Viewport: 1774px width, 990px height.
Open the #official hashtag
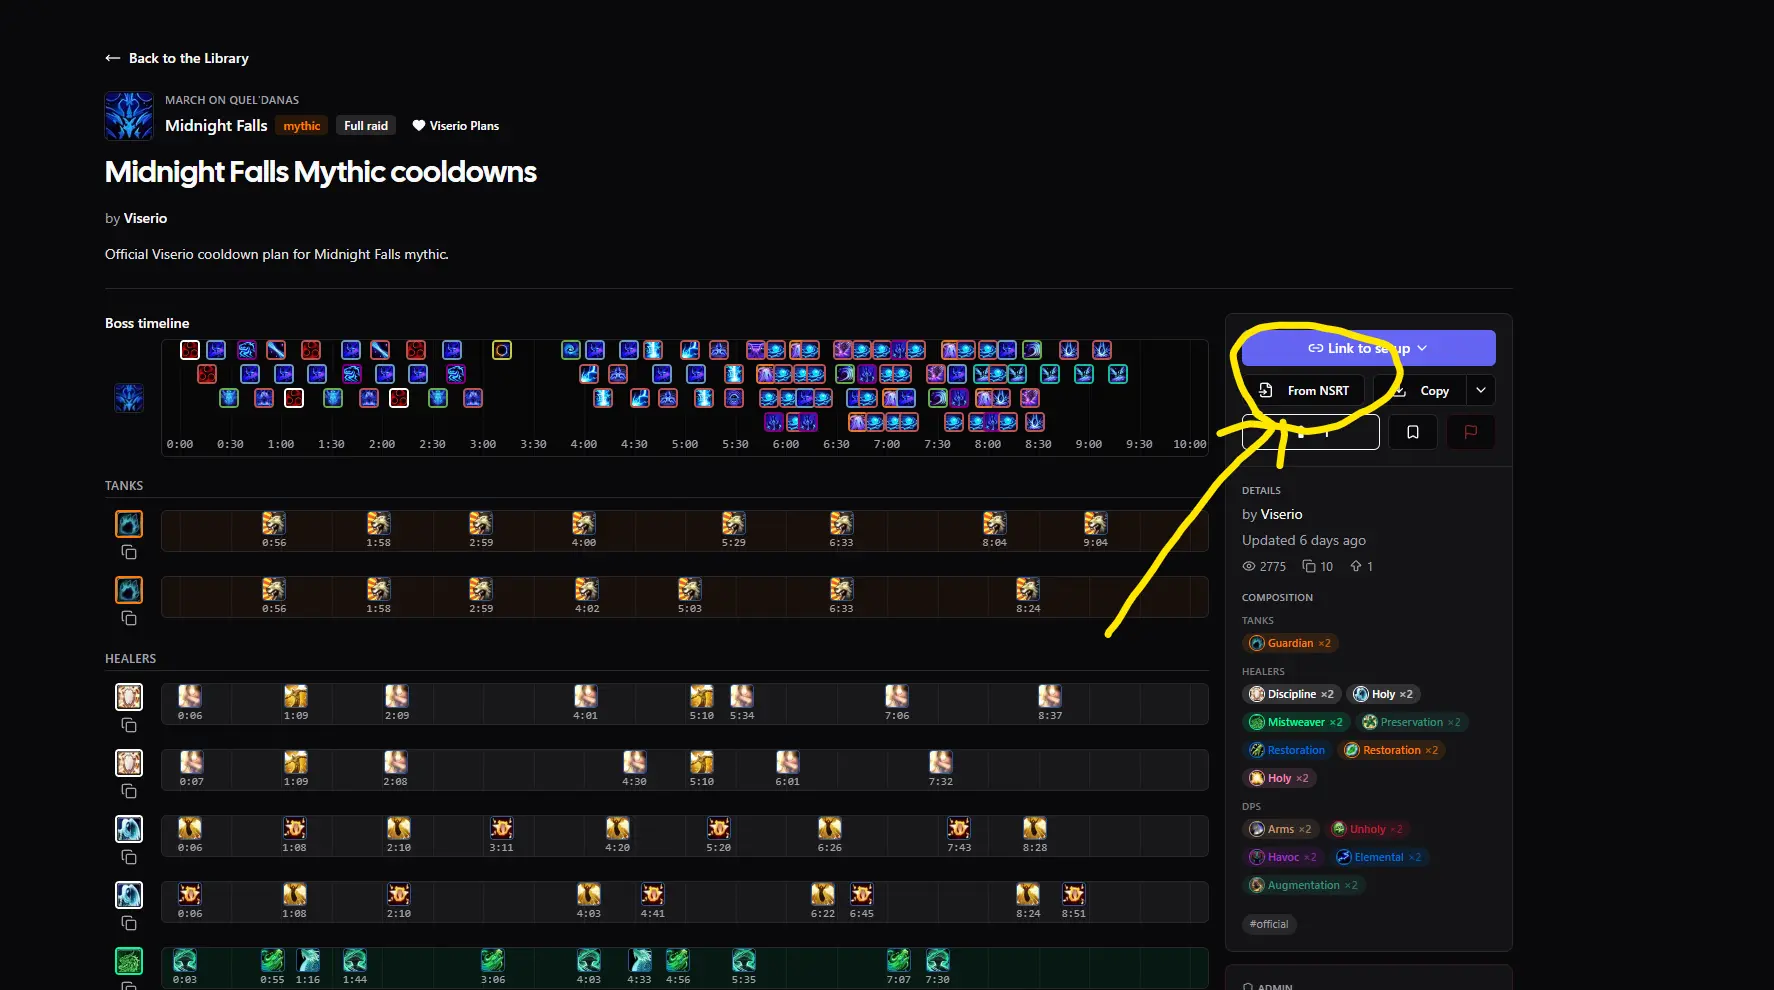(x=1269, y=924)
